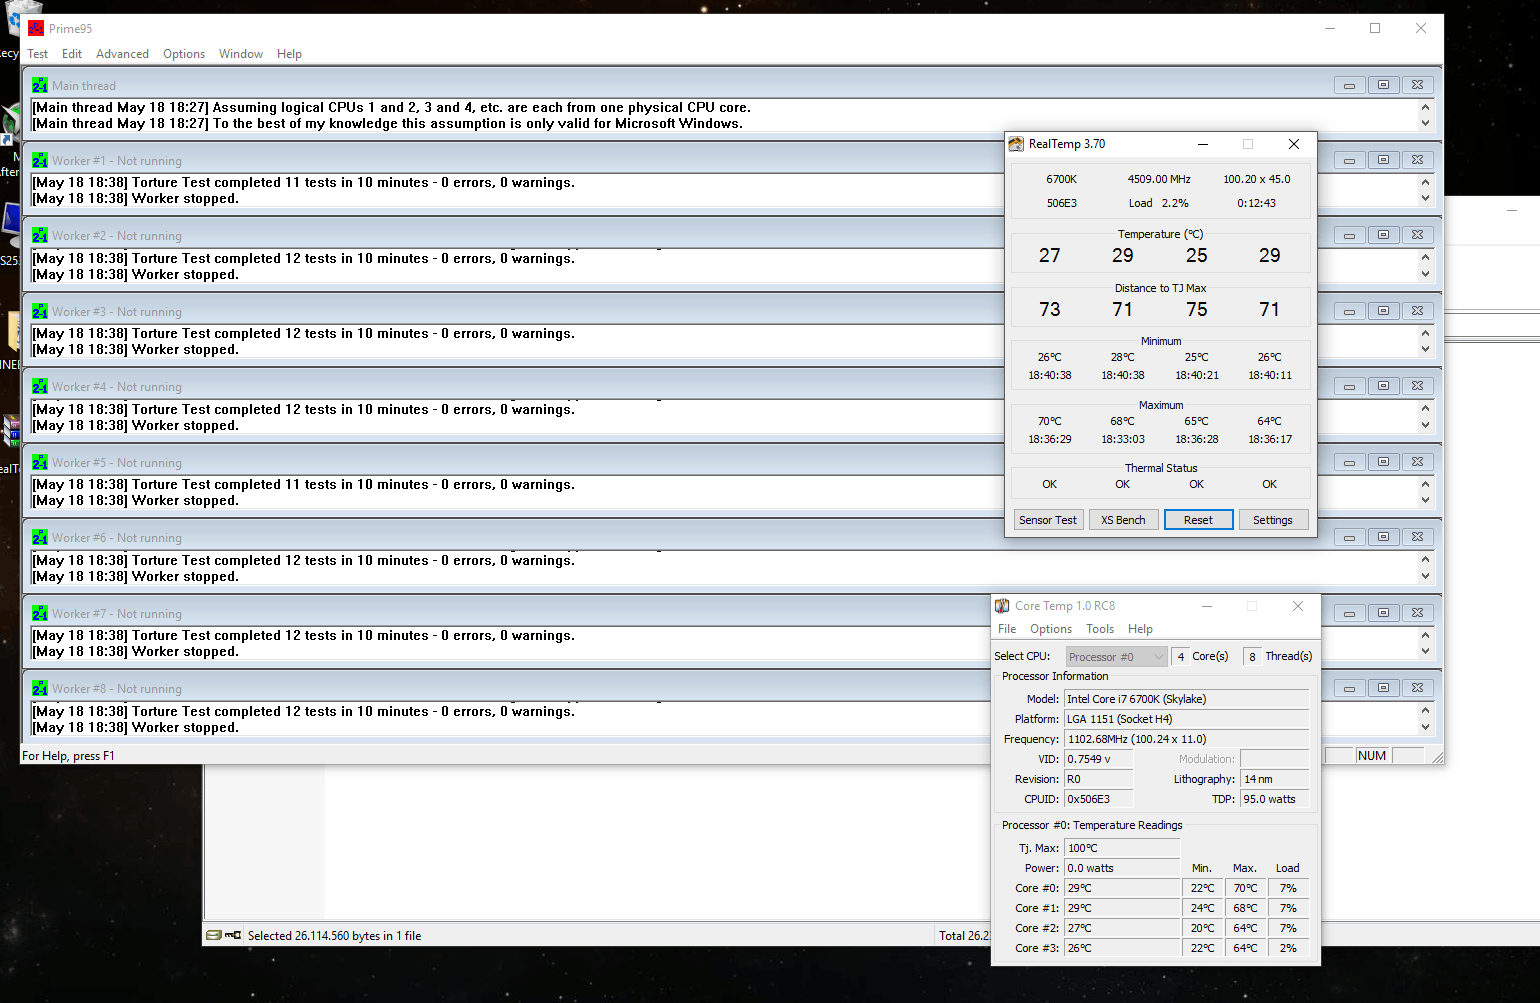Viewport: 1540px width, 1003px height.
Task: Click the Worker #8 window icon
Action: click(40, 689)
